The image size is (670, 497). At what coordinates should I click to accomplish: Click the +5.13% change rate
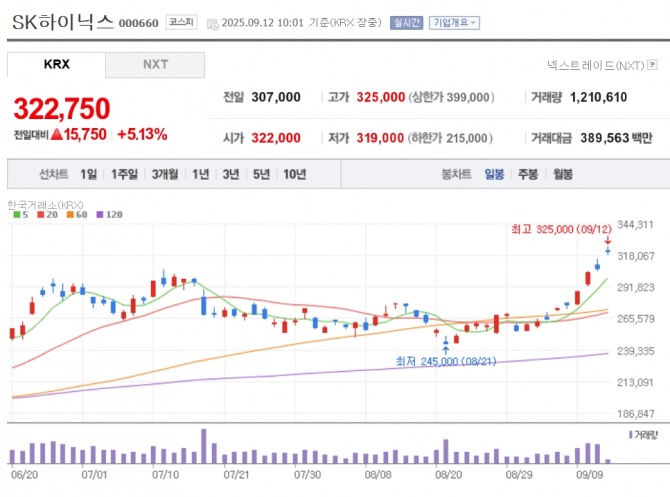(x=142, y=135)
